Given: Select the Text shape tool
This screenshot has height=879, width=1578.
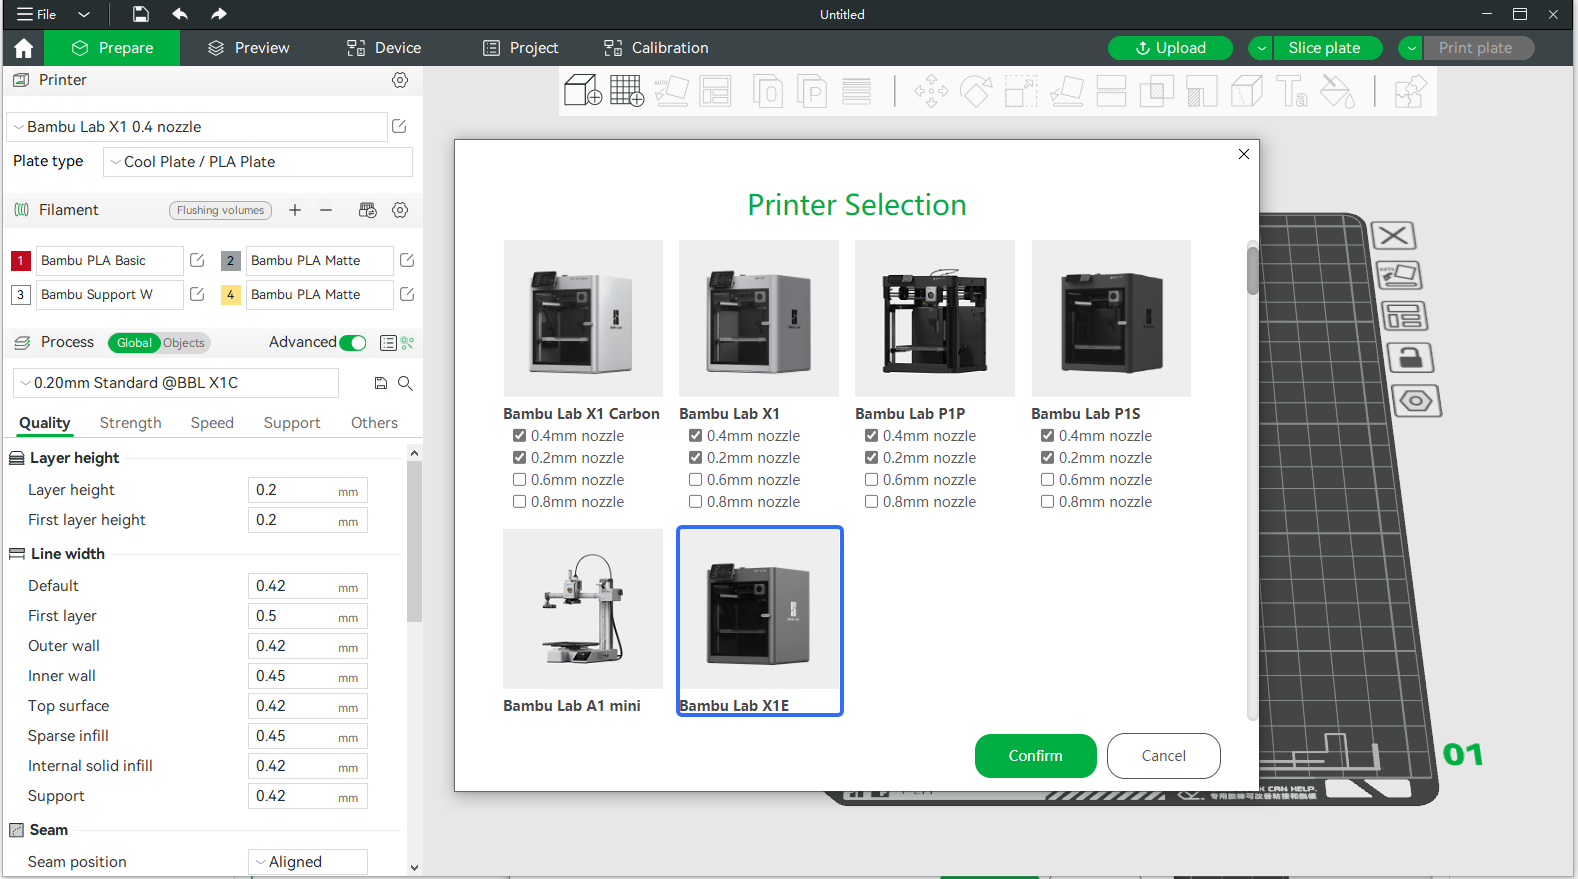Looking at the screenshot, I should [1291, 91].
